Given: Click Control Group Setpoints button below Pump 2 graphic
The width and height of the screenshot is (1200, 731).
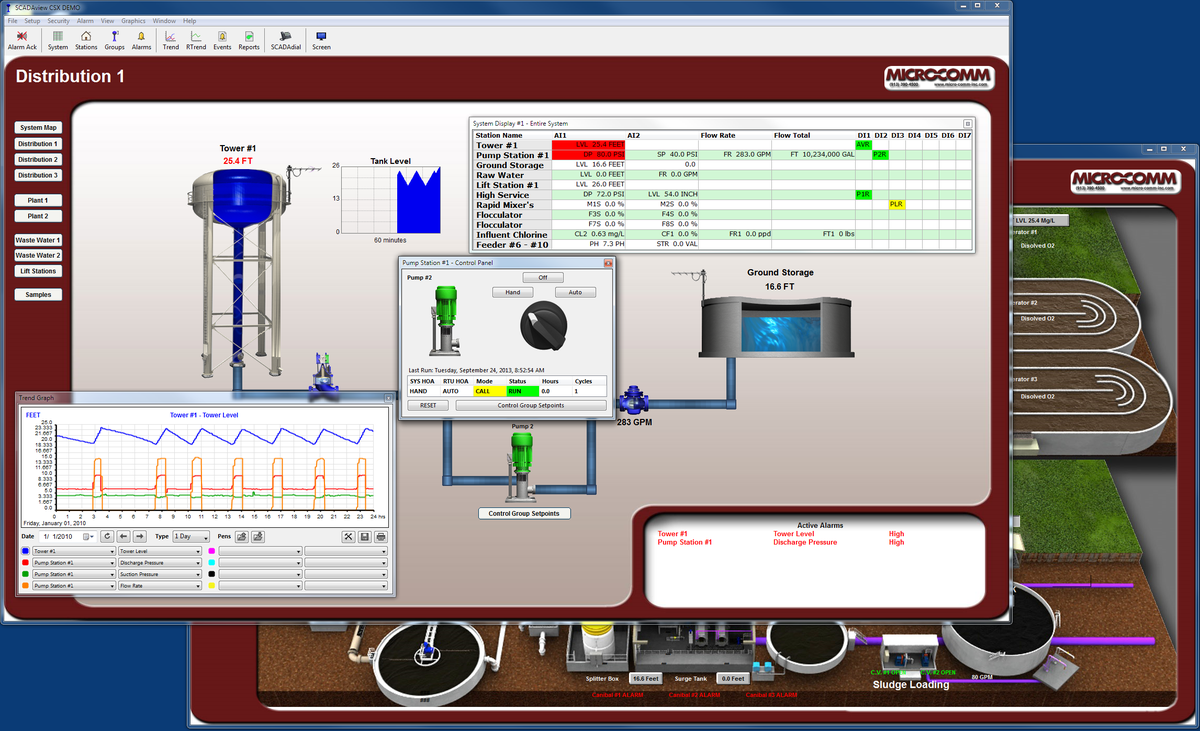Looking at the screenshot, I should pos(524,513).
